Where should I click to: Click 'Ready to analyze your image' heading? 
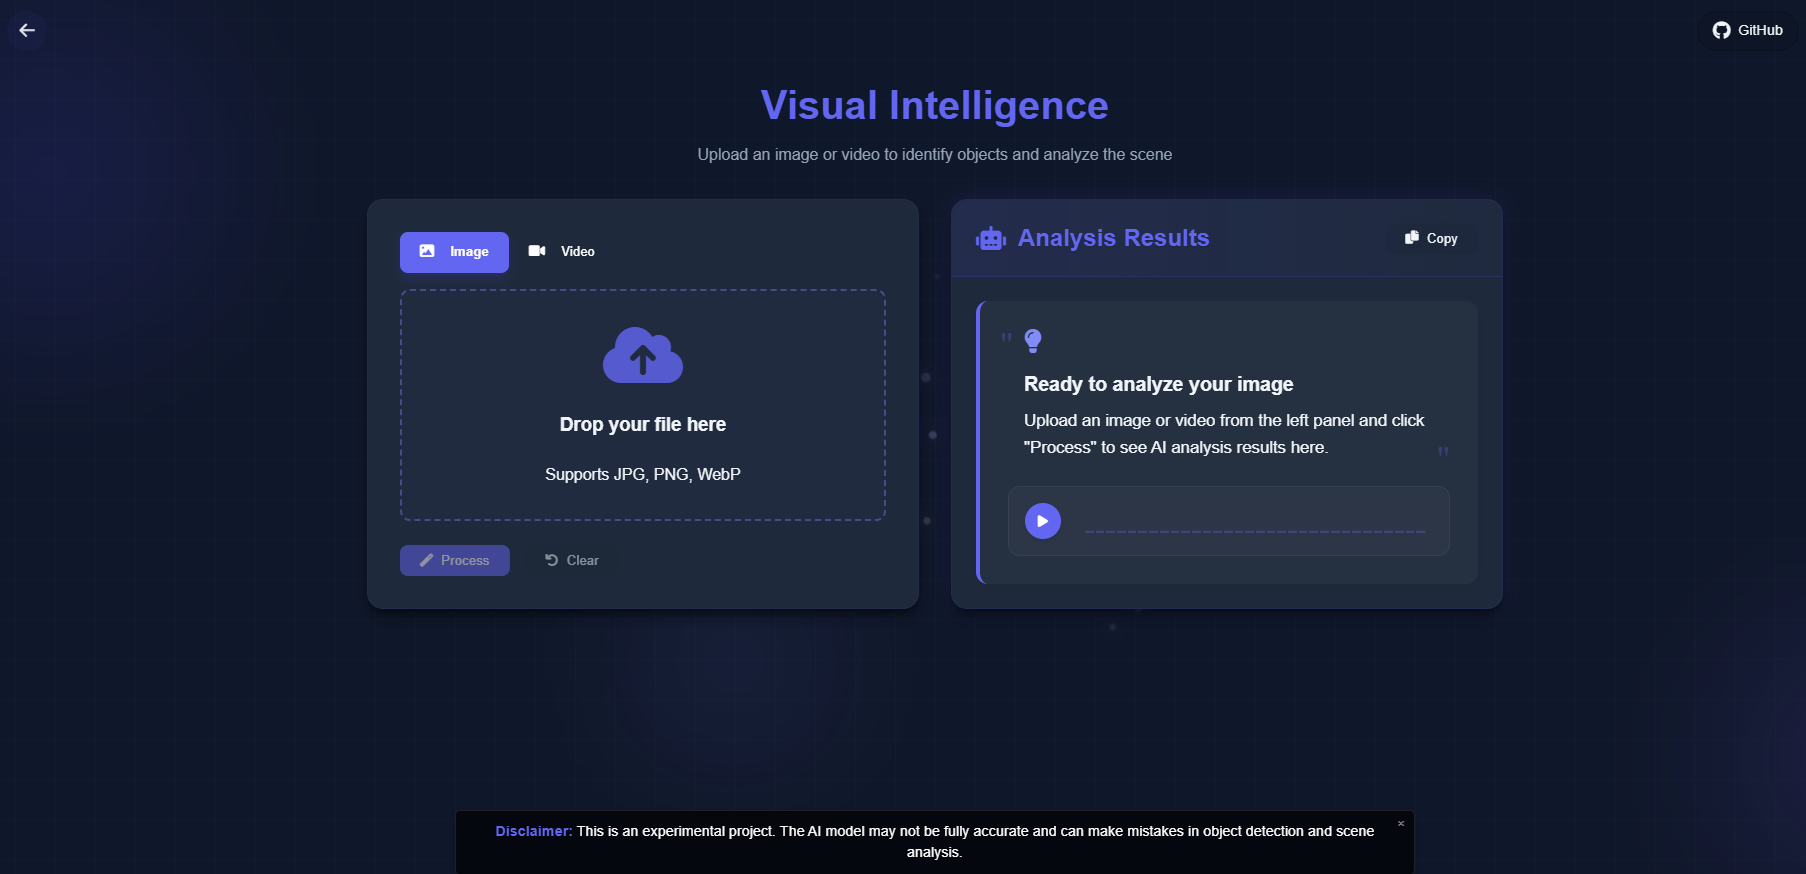coord(1158,384)
